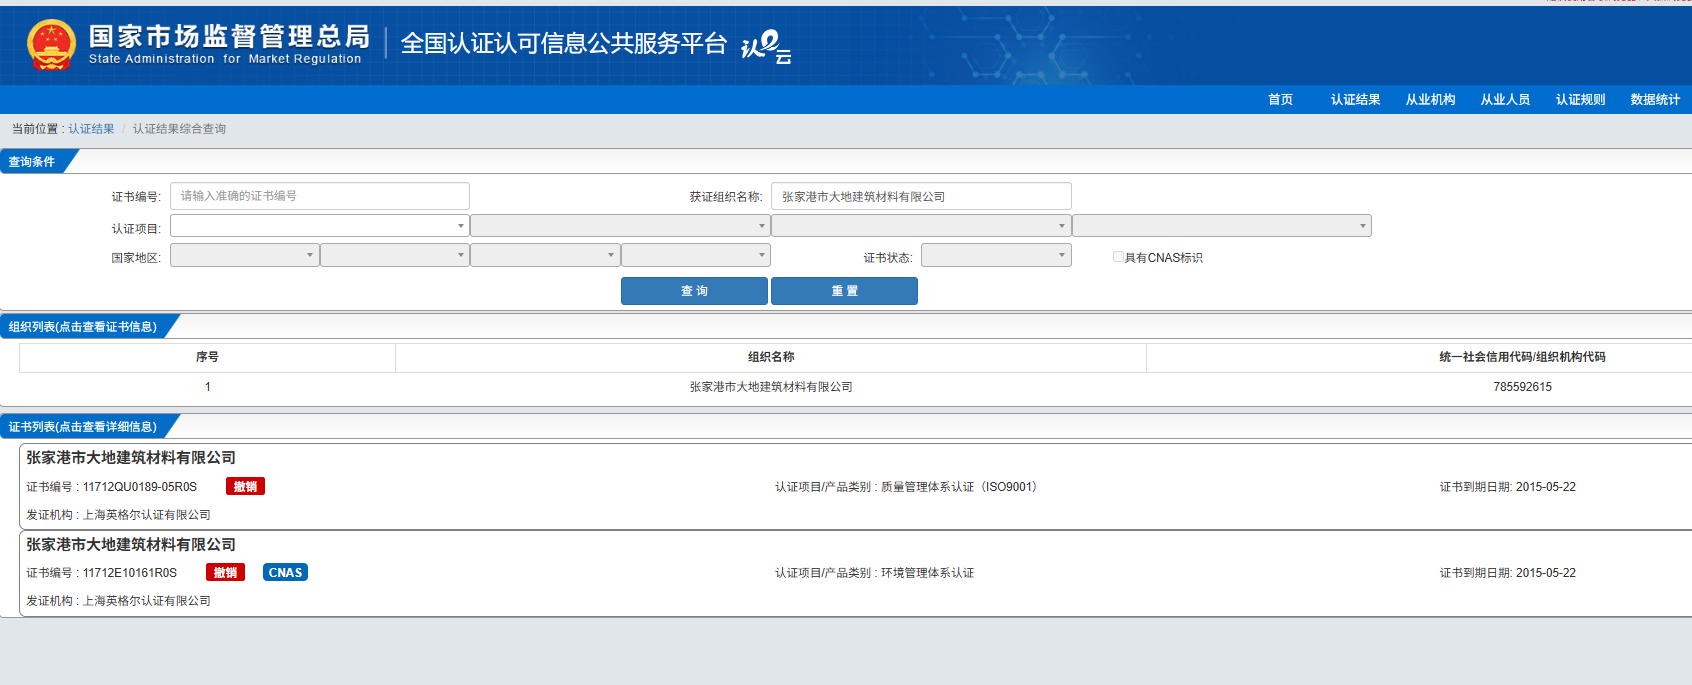Click certificate number 11712QU0189-05R0S
Viewport: 1692px width, 685px height.
point(140,487)
